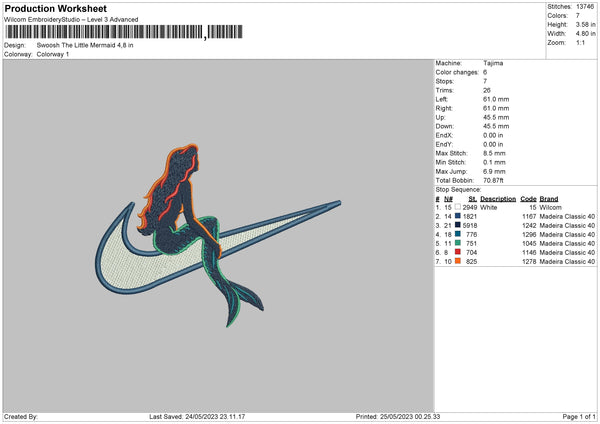This screenshot has height=424, width=600.
Task: Click the 'Colorway 1' value
Action: [53, 54]
